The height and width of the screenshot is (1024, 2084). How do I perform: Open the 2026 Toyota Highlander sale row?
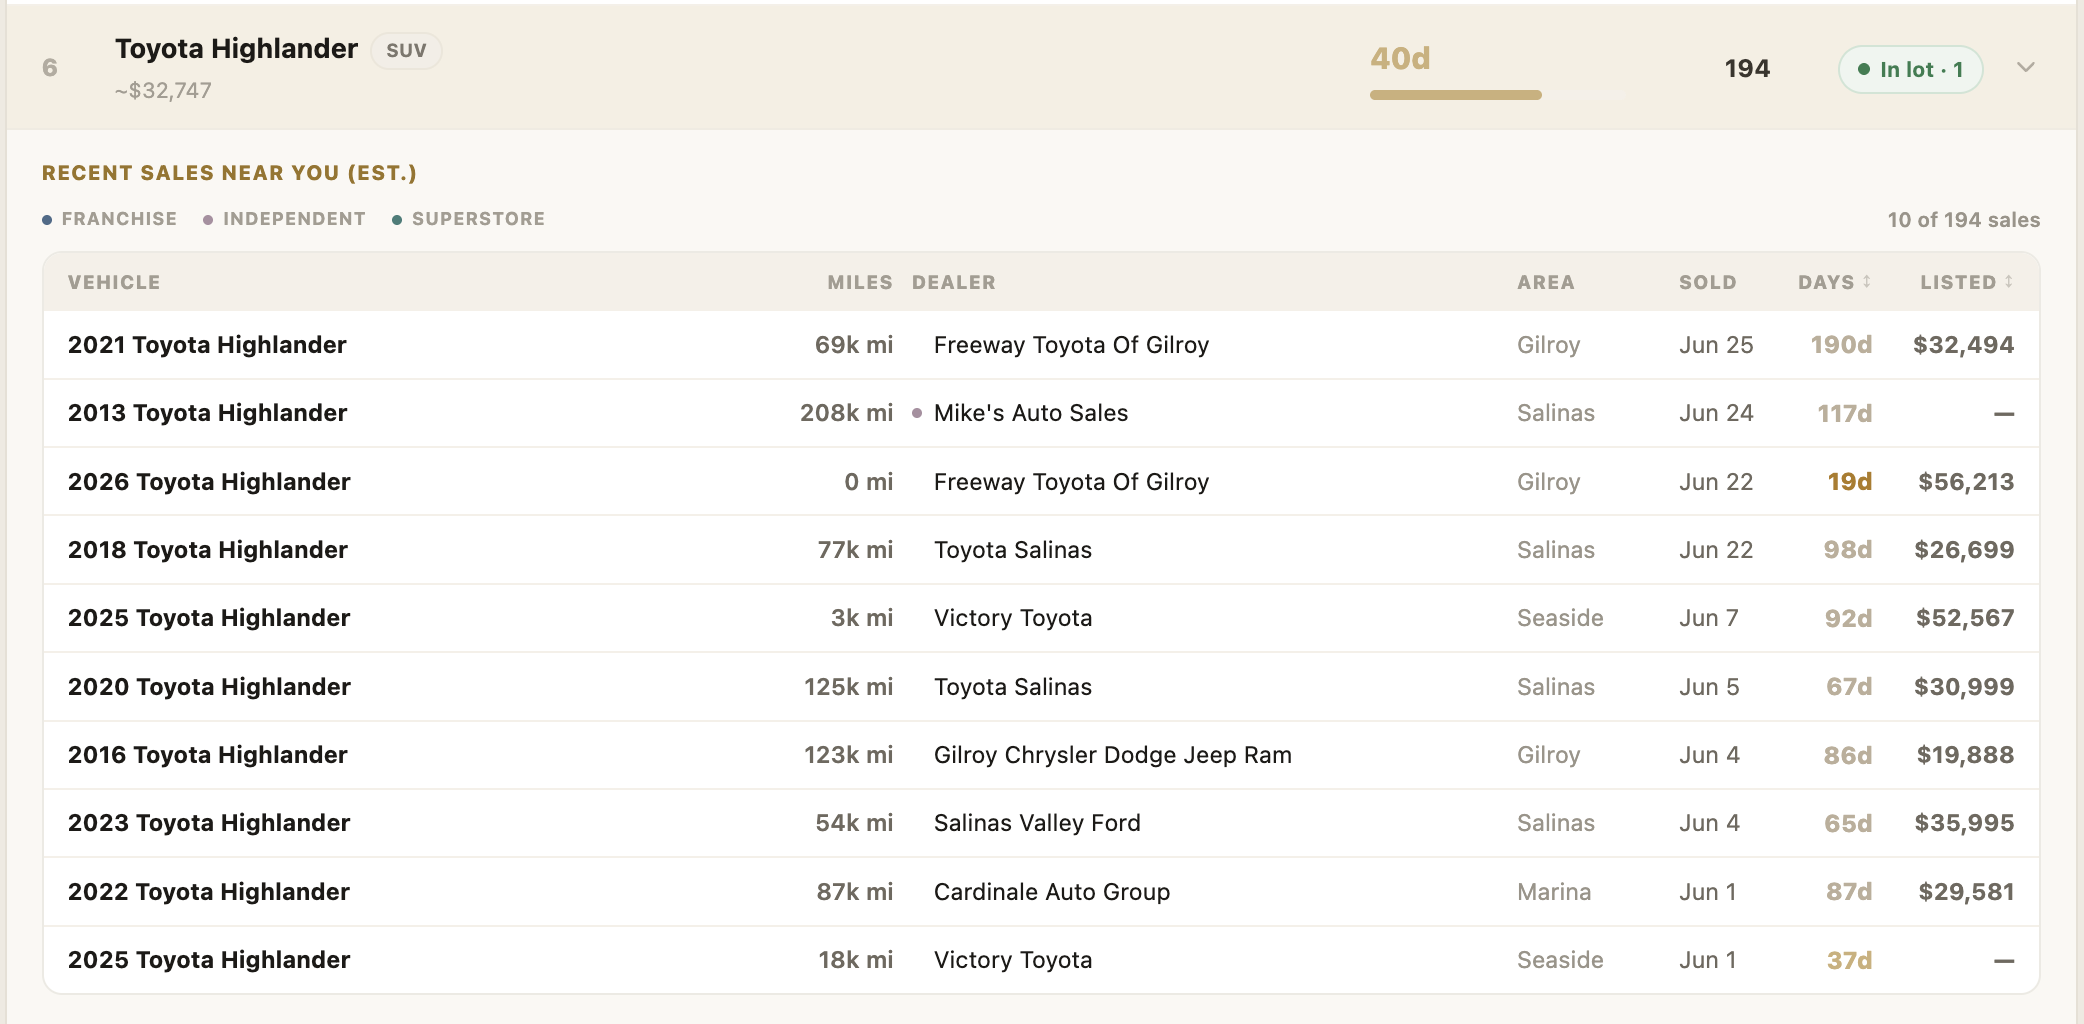click(1041, 482)
